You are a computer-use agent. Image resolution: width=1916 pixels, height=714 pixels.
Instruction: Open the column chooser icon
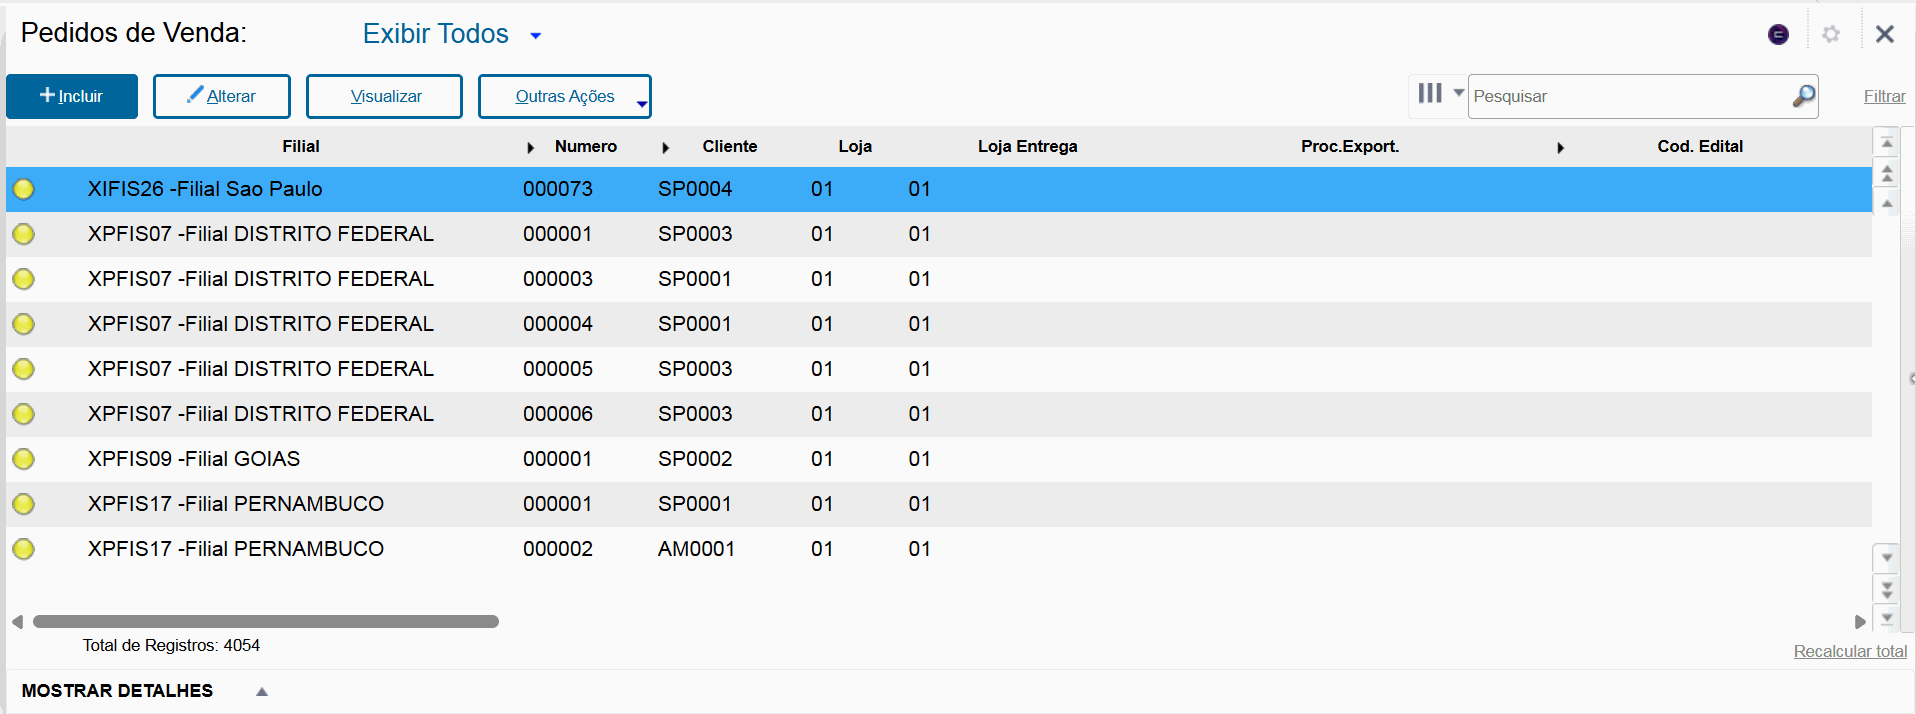coord(1430,93)
